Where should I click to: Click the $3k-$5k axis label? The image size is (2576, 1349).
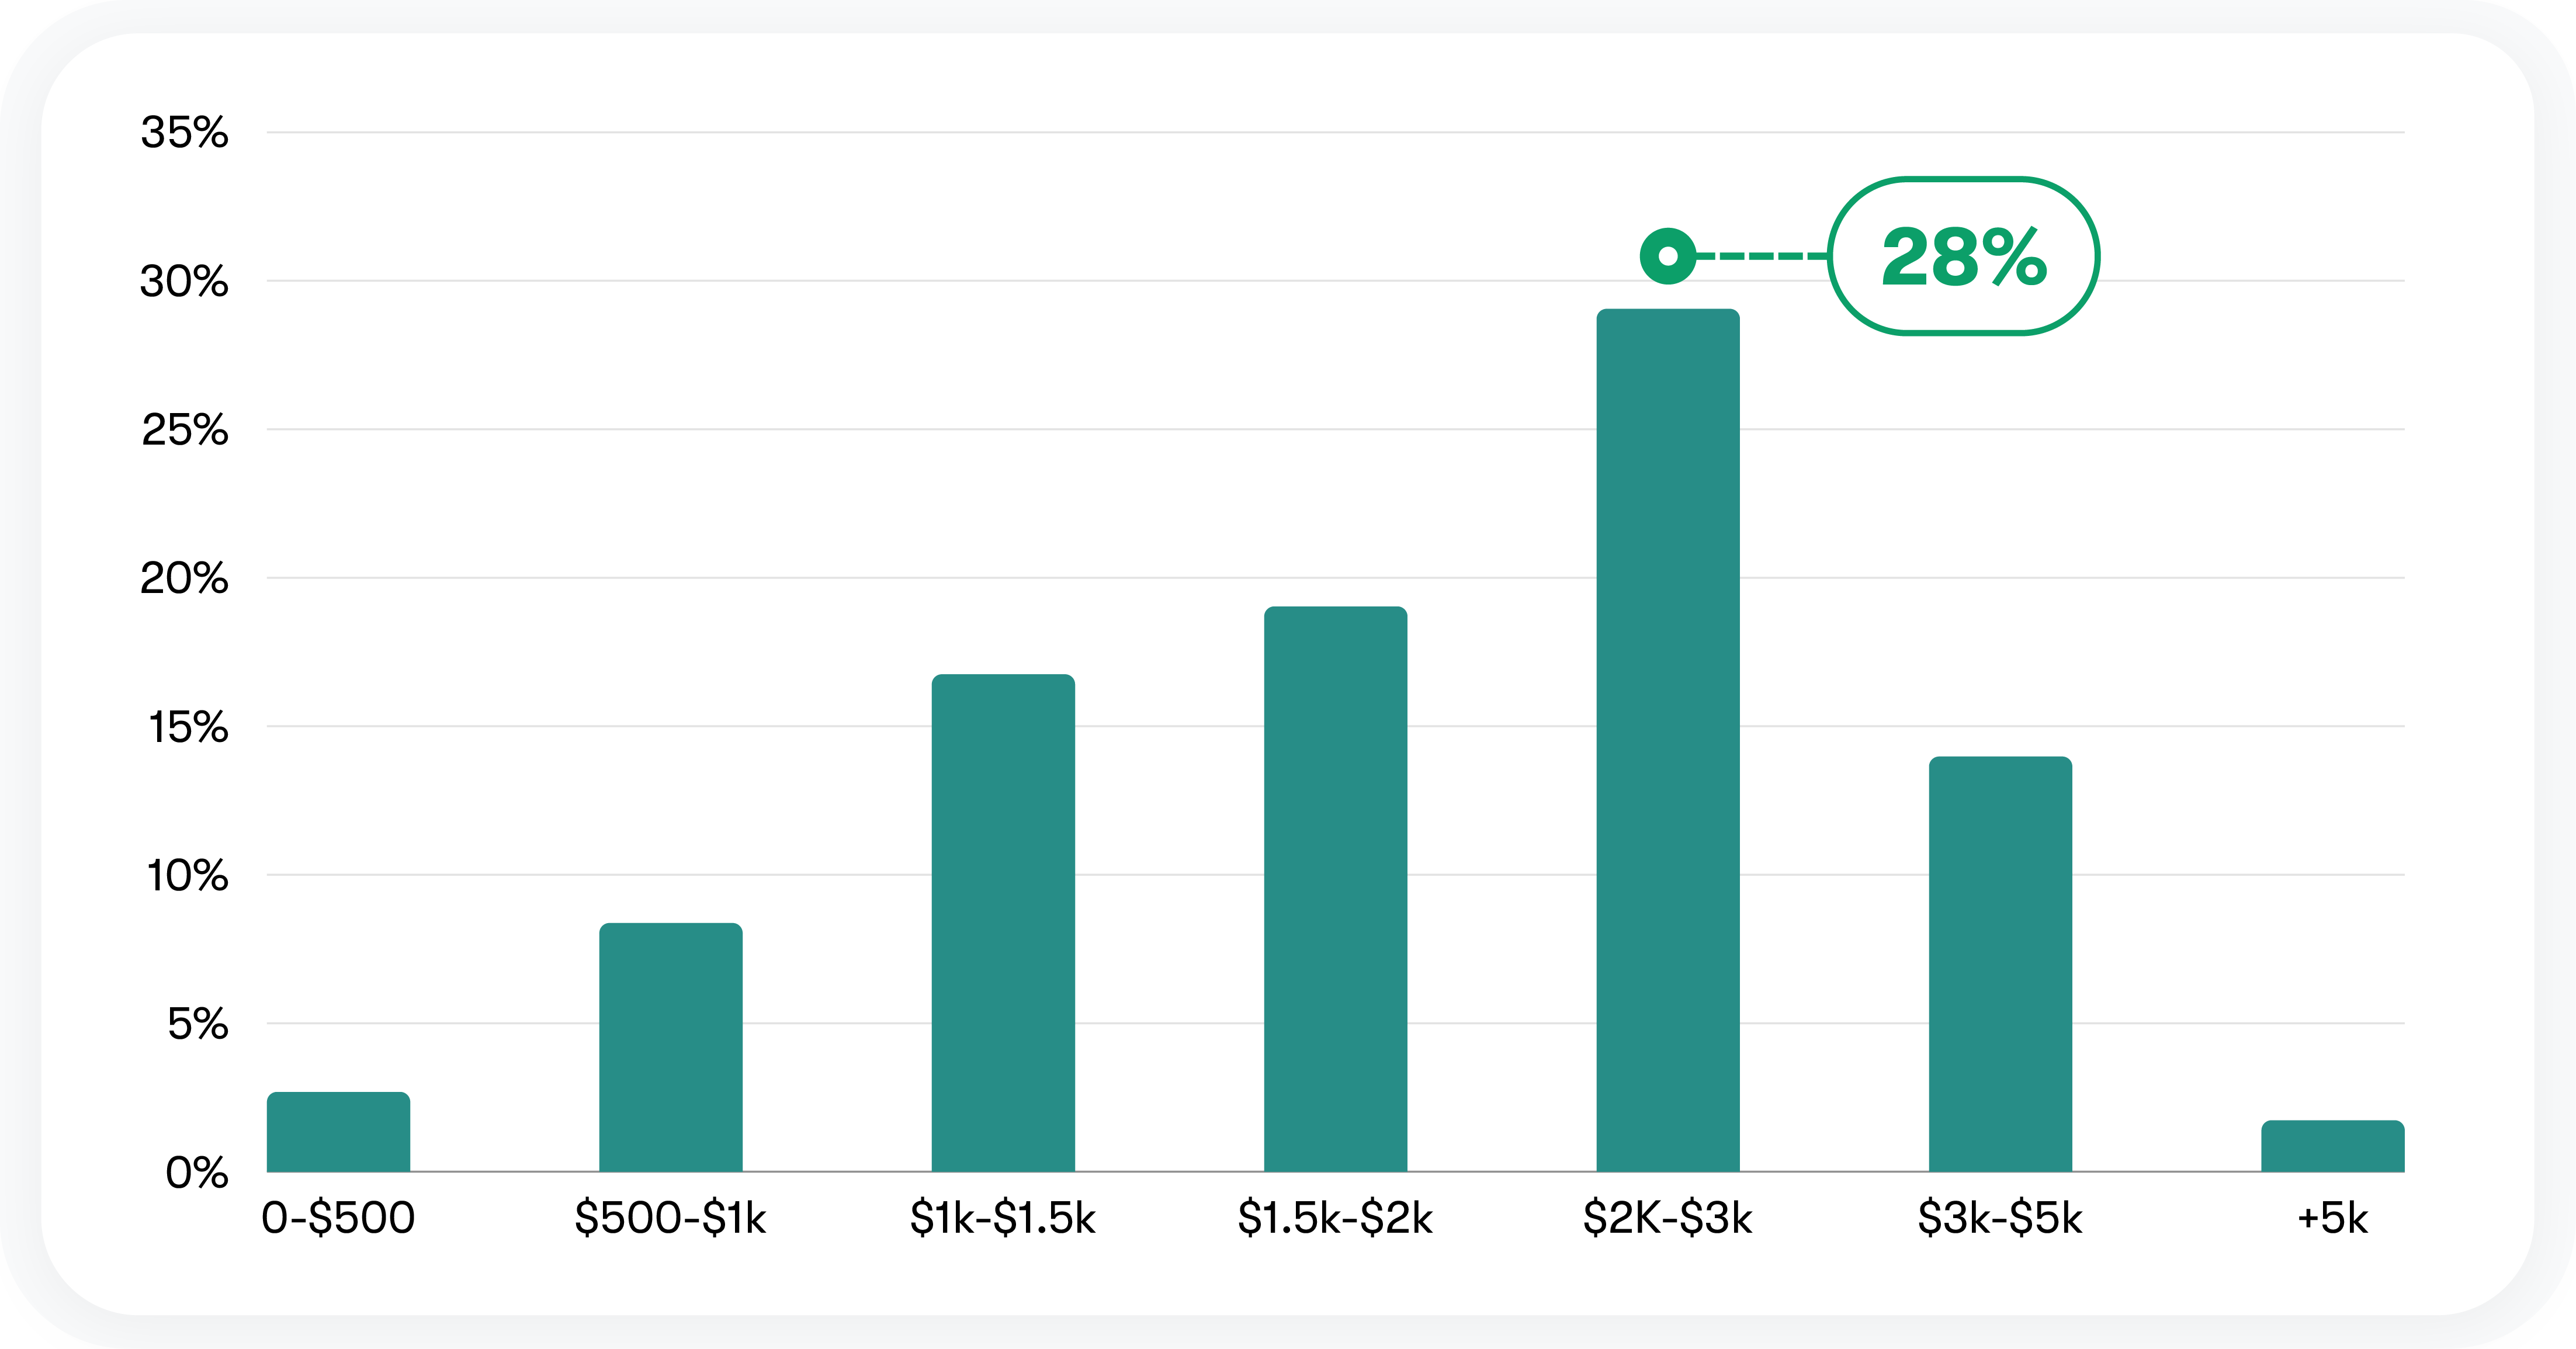2000,1218
